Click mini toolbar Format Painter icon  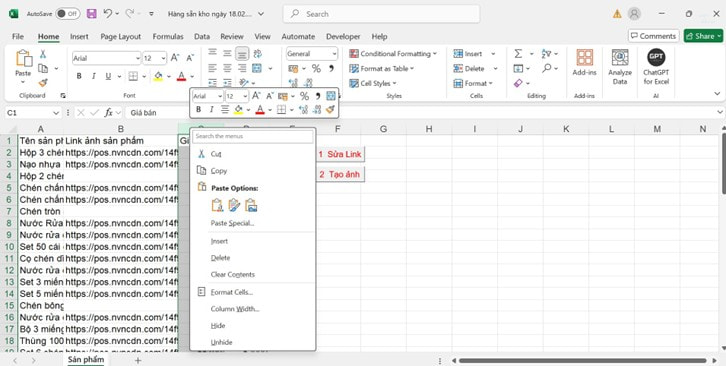(x=330, y=110)
